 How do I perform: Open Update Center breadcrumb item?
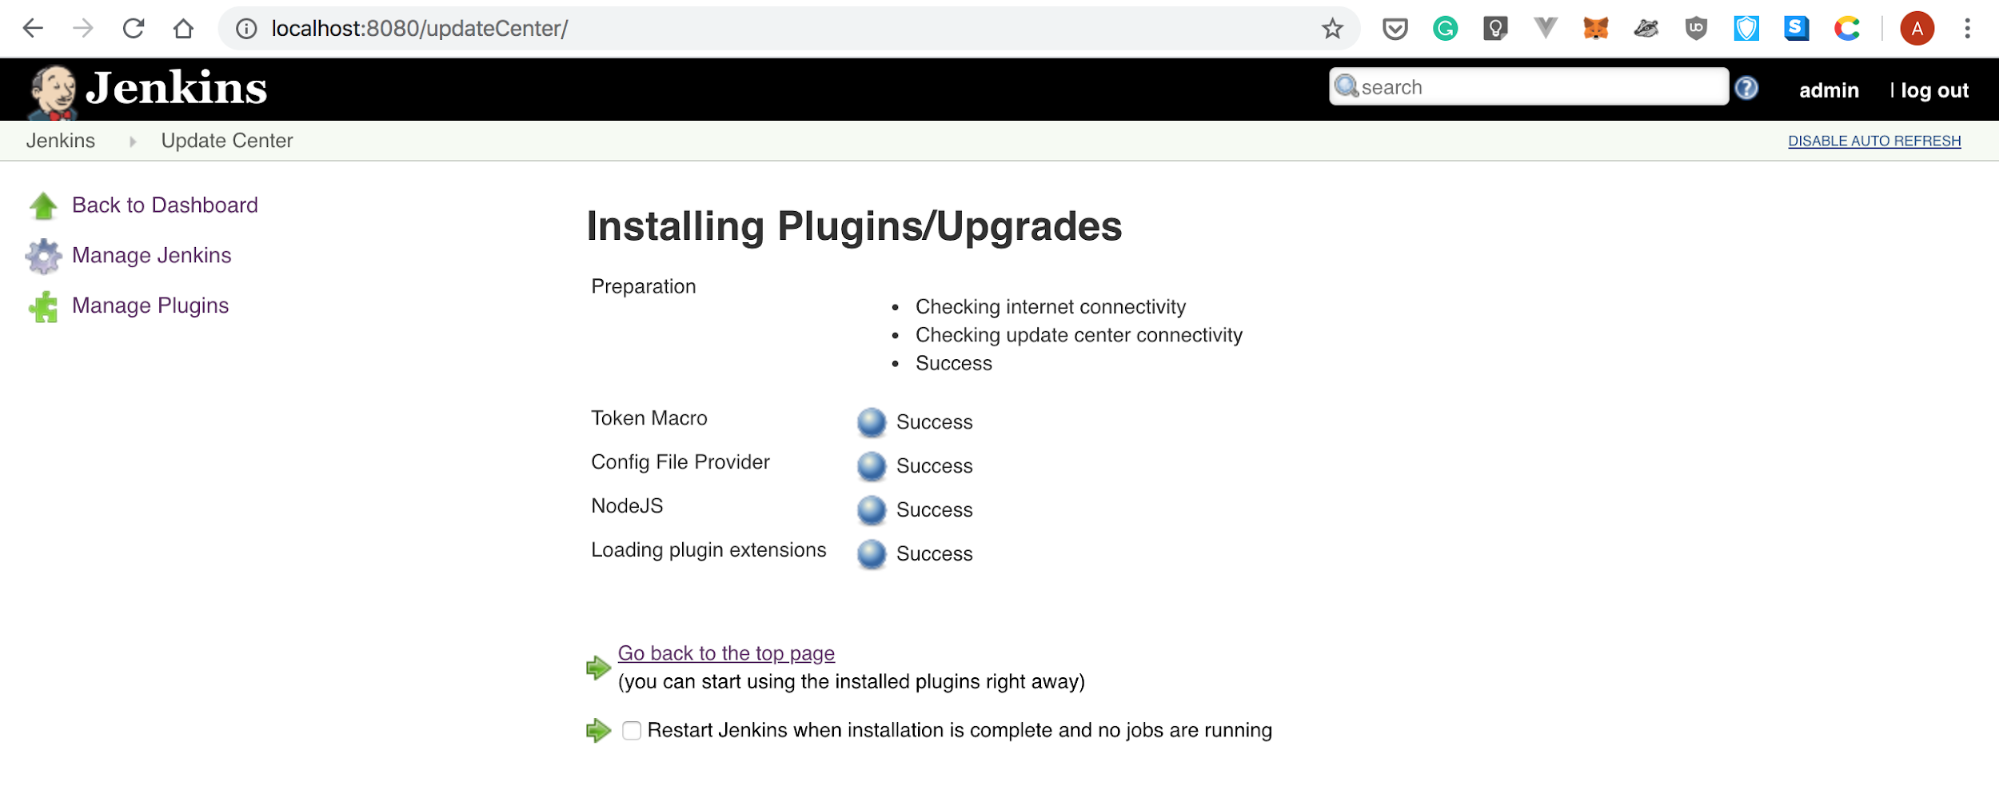tap(227, 141)
